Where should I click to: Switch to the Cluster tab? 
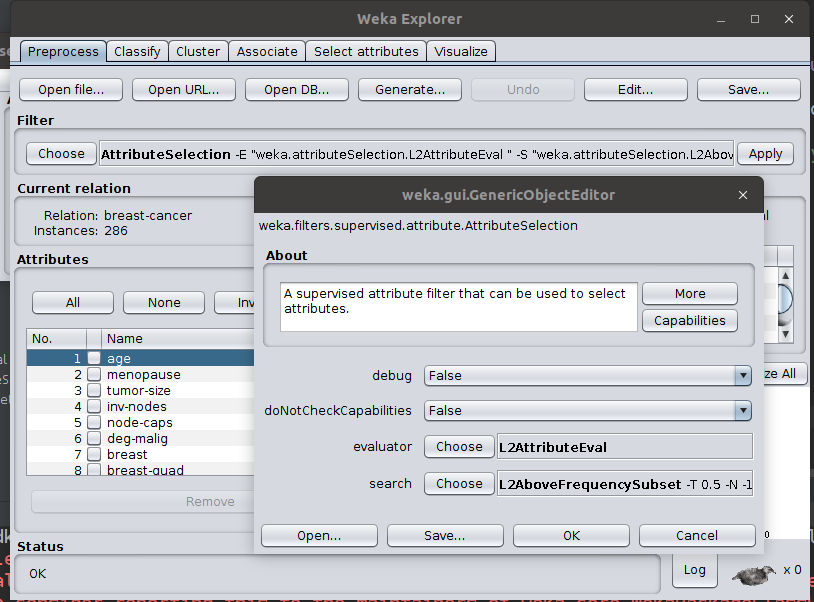pos(198,51)
